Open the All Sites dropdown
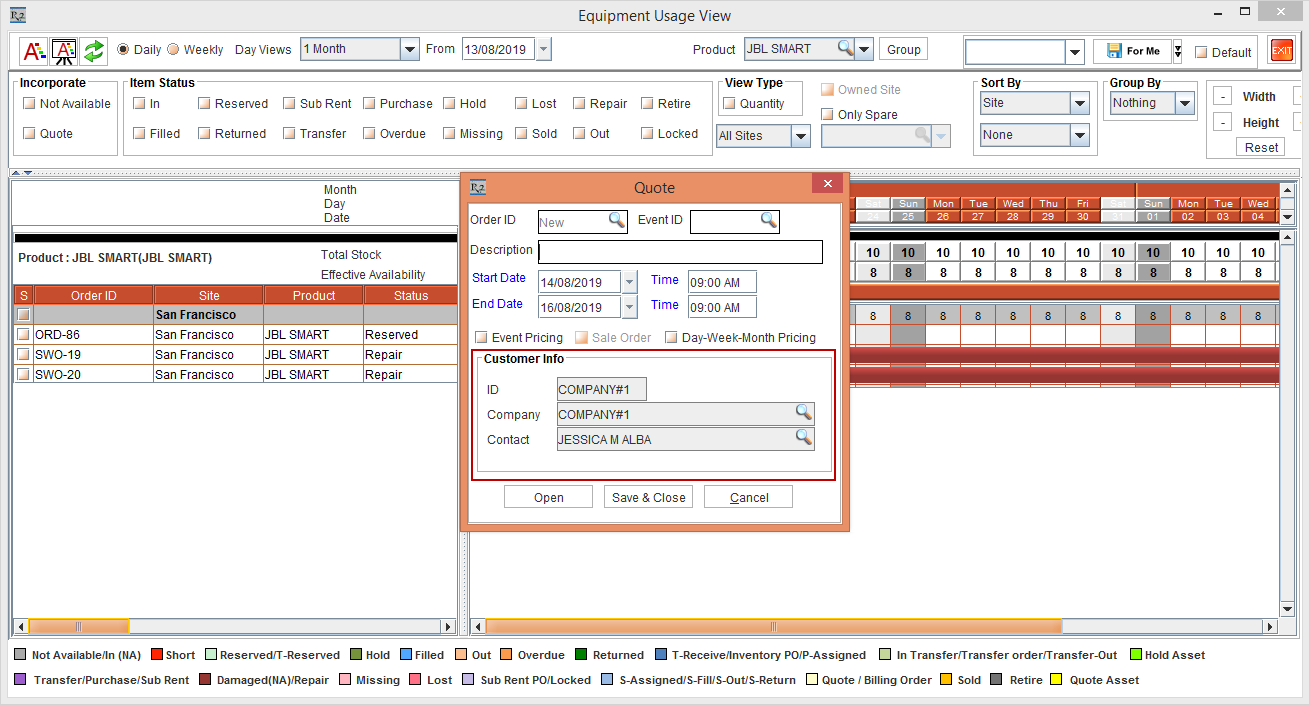The width and height of the screenshot is (1310, 705). 800,136
